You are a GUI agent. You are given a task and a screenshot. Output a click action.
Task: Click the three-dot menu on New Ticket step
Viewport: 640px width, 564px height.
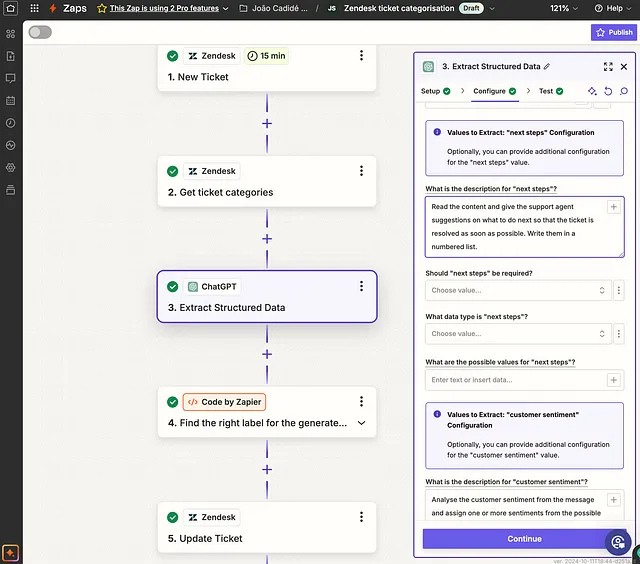361,56
